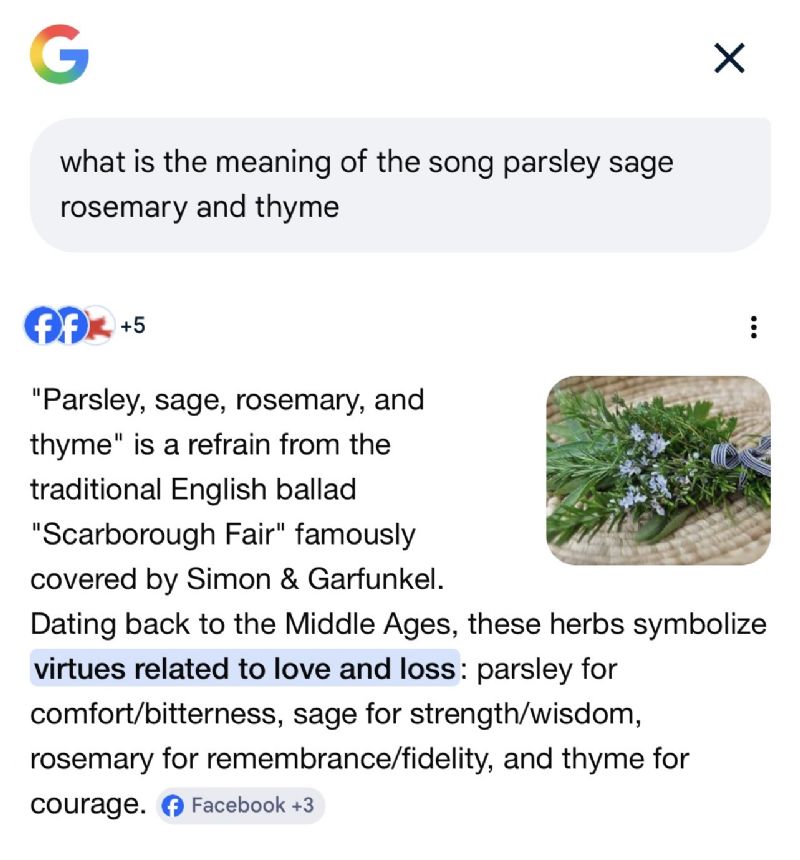The image size is (800, 860).
Task: Open the first Facebook source icon
Action: click(x=40, y=326)
